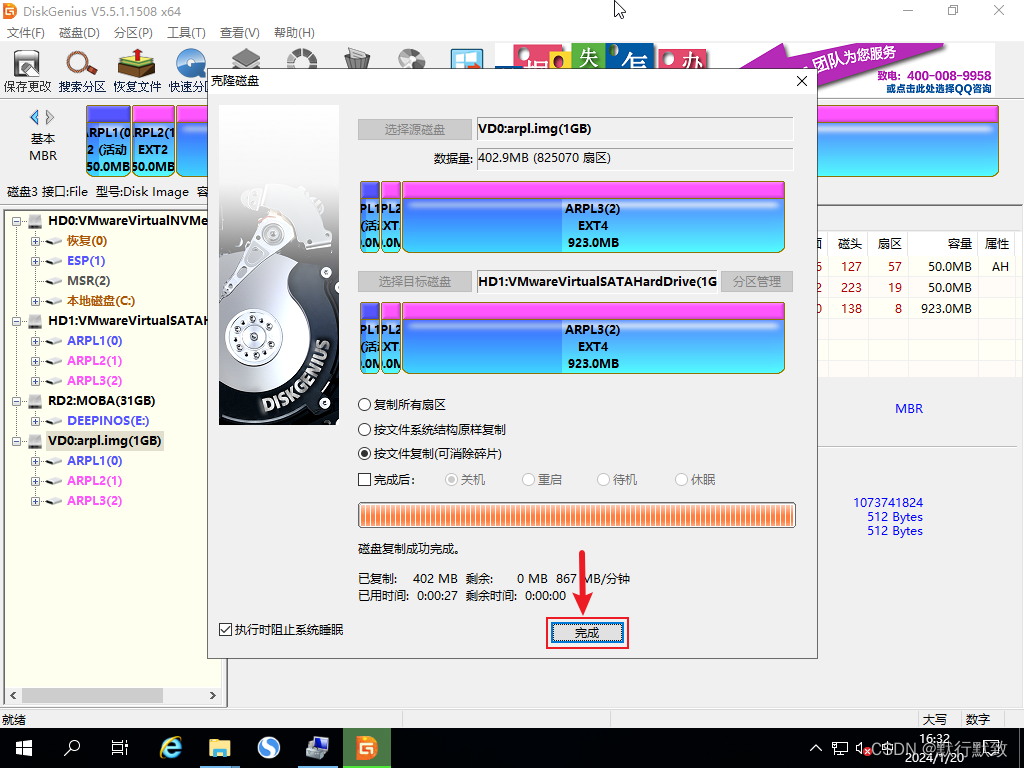
Task: Click the orange clone progress bar
Action: (x=577, y=515)
